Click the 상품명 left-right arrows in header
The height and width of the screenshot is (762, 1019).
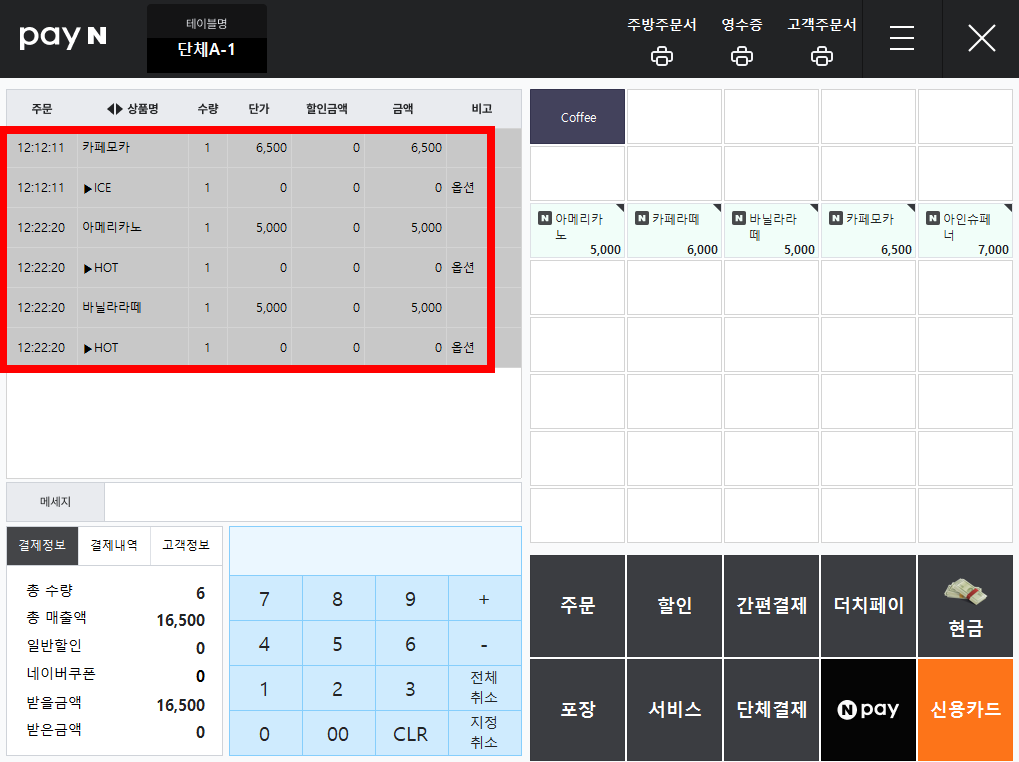pos(114,109)
